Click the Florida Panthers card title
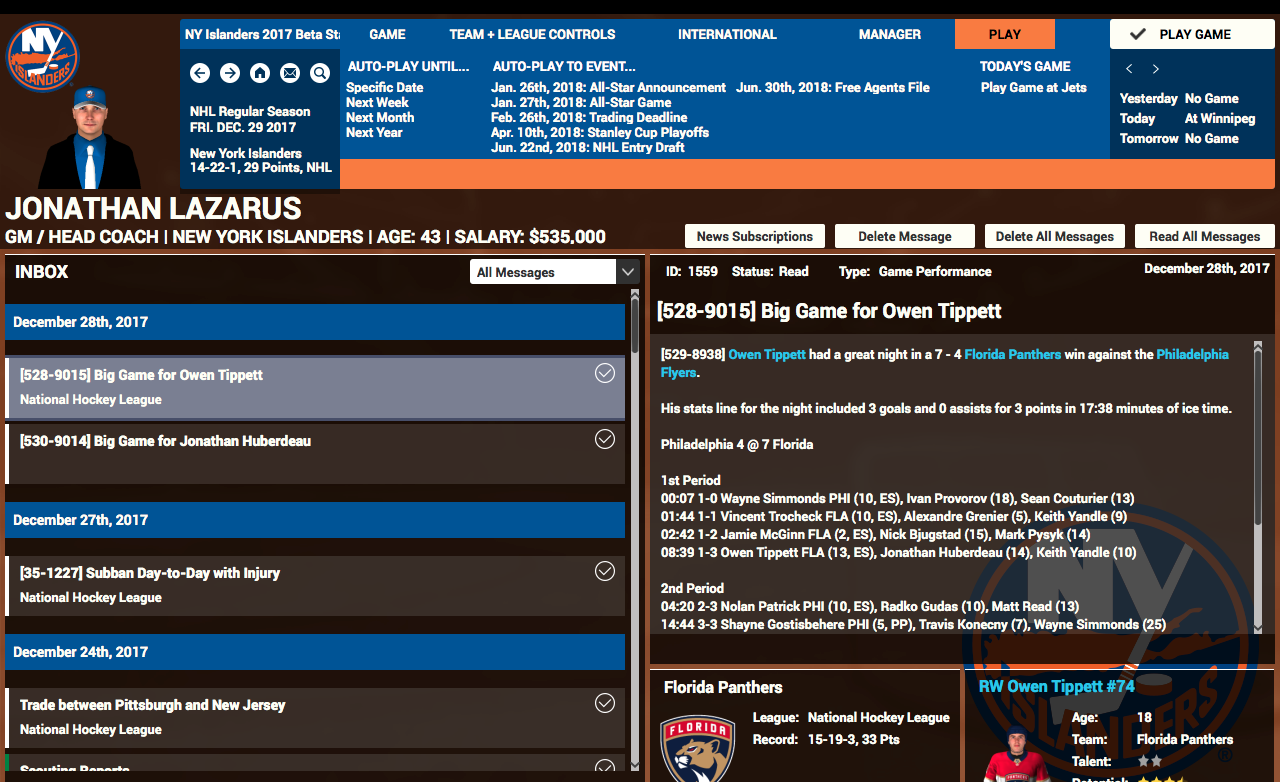 tap(723, 688)
